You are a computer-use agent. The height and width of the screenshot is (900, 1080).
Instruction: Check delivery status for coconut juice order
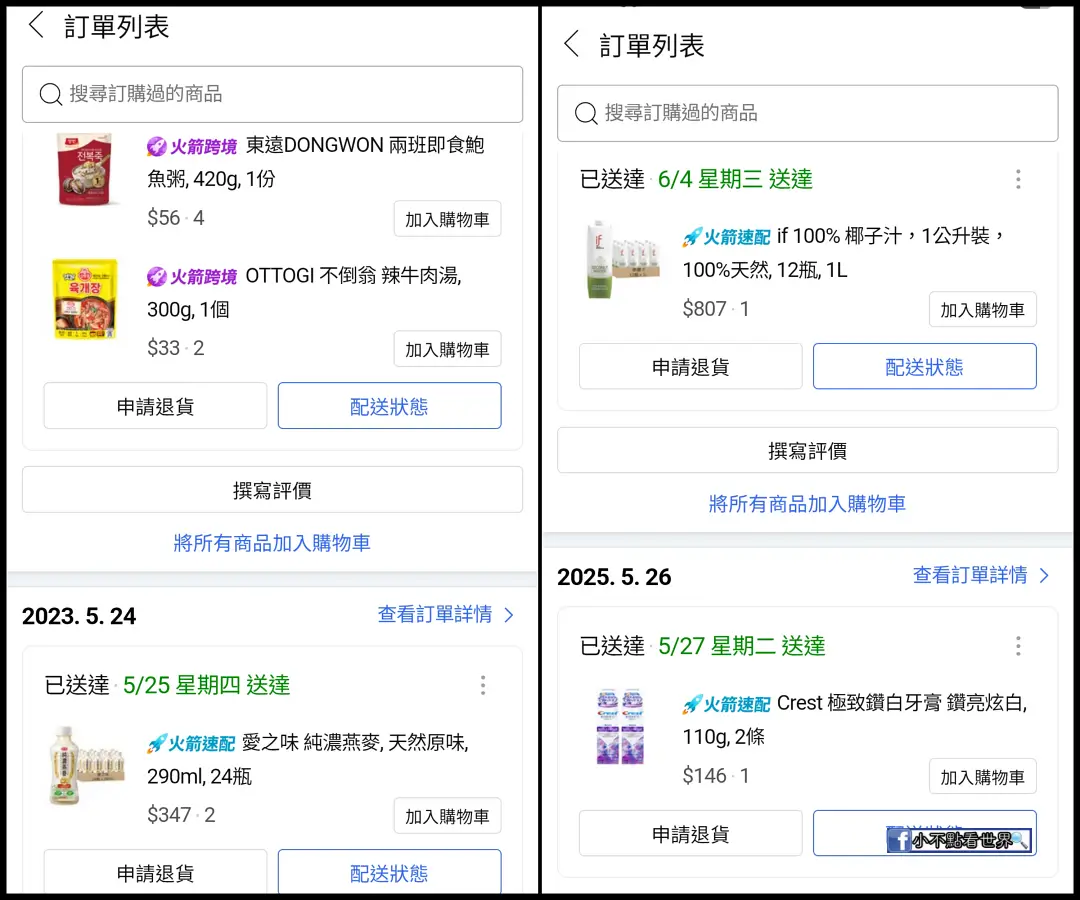pos(924,366)
